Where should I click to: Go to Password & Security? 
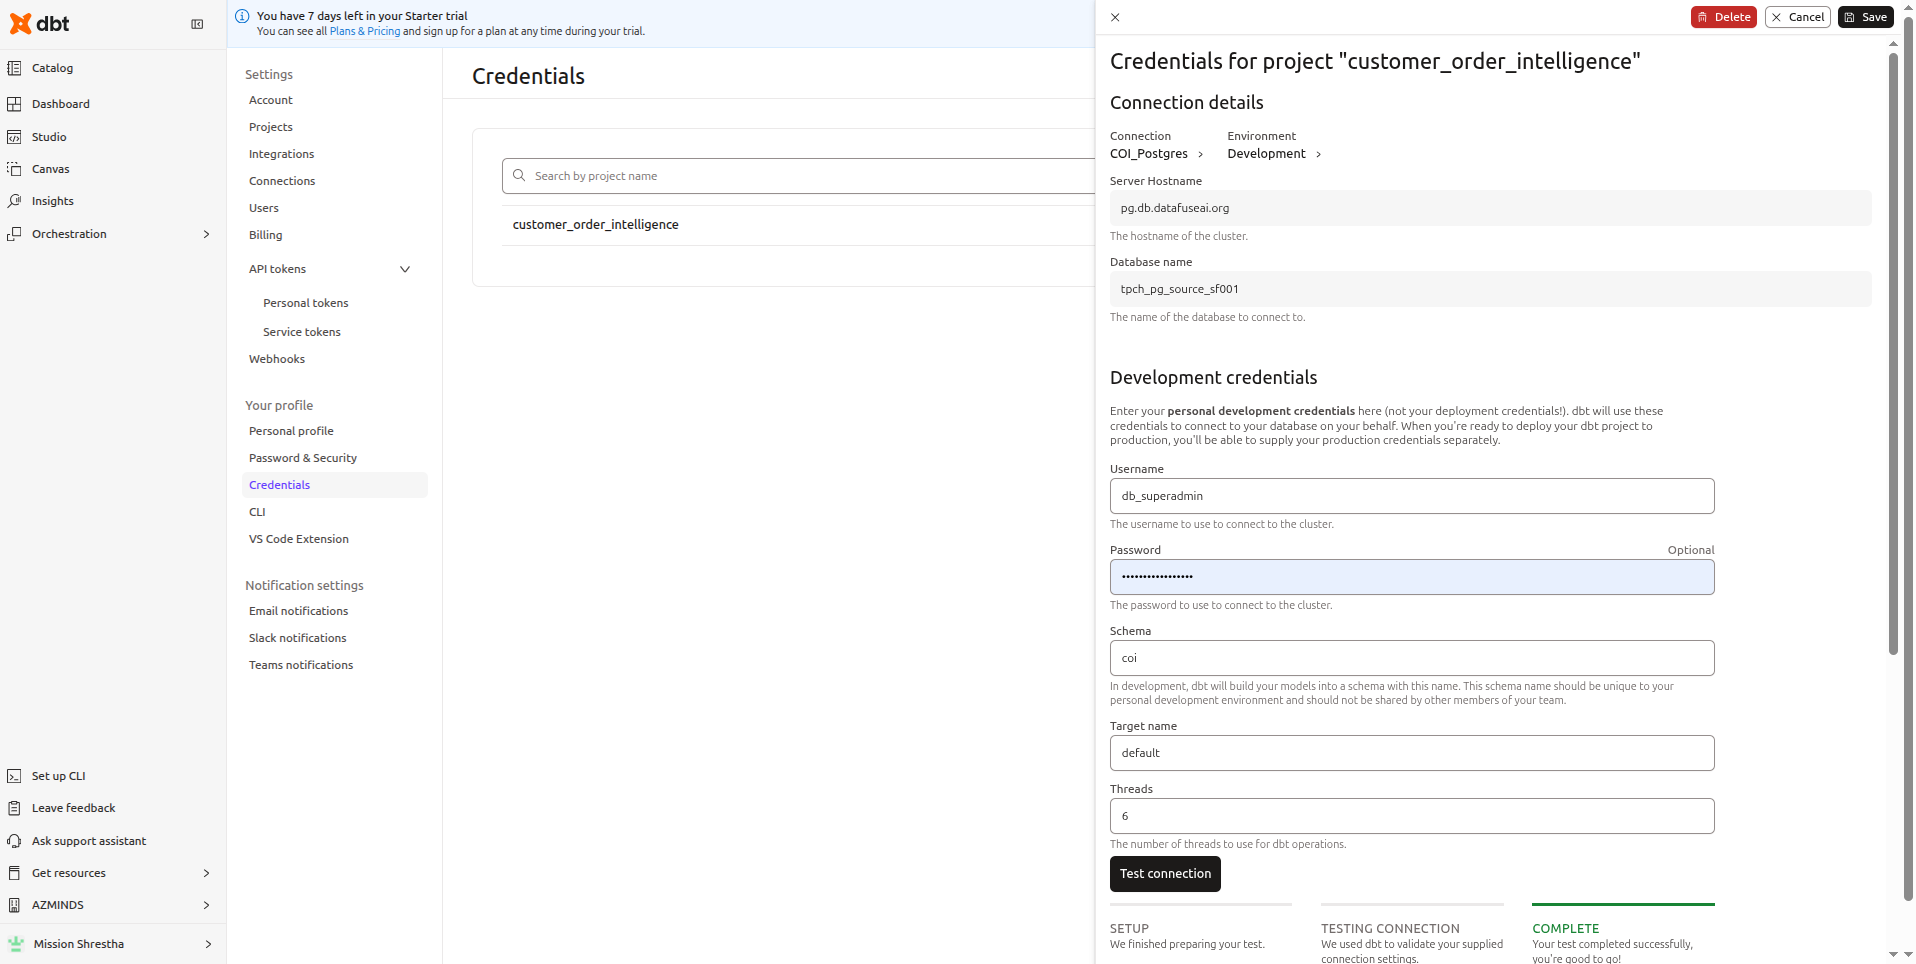(303, 458)
